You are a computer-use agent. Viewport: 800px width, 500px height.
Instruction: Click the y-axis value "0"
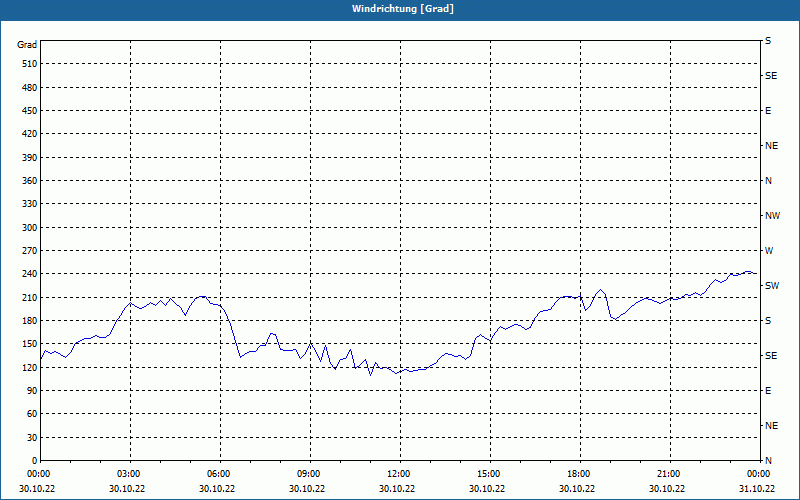pyautogui.click(x=35, y=461)
